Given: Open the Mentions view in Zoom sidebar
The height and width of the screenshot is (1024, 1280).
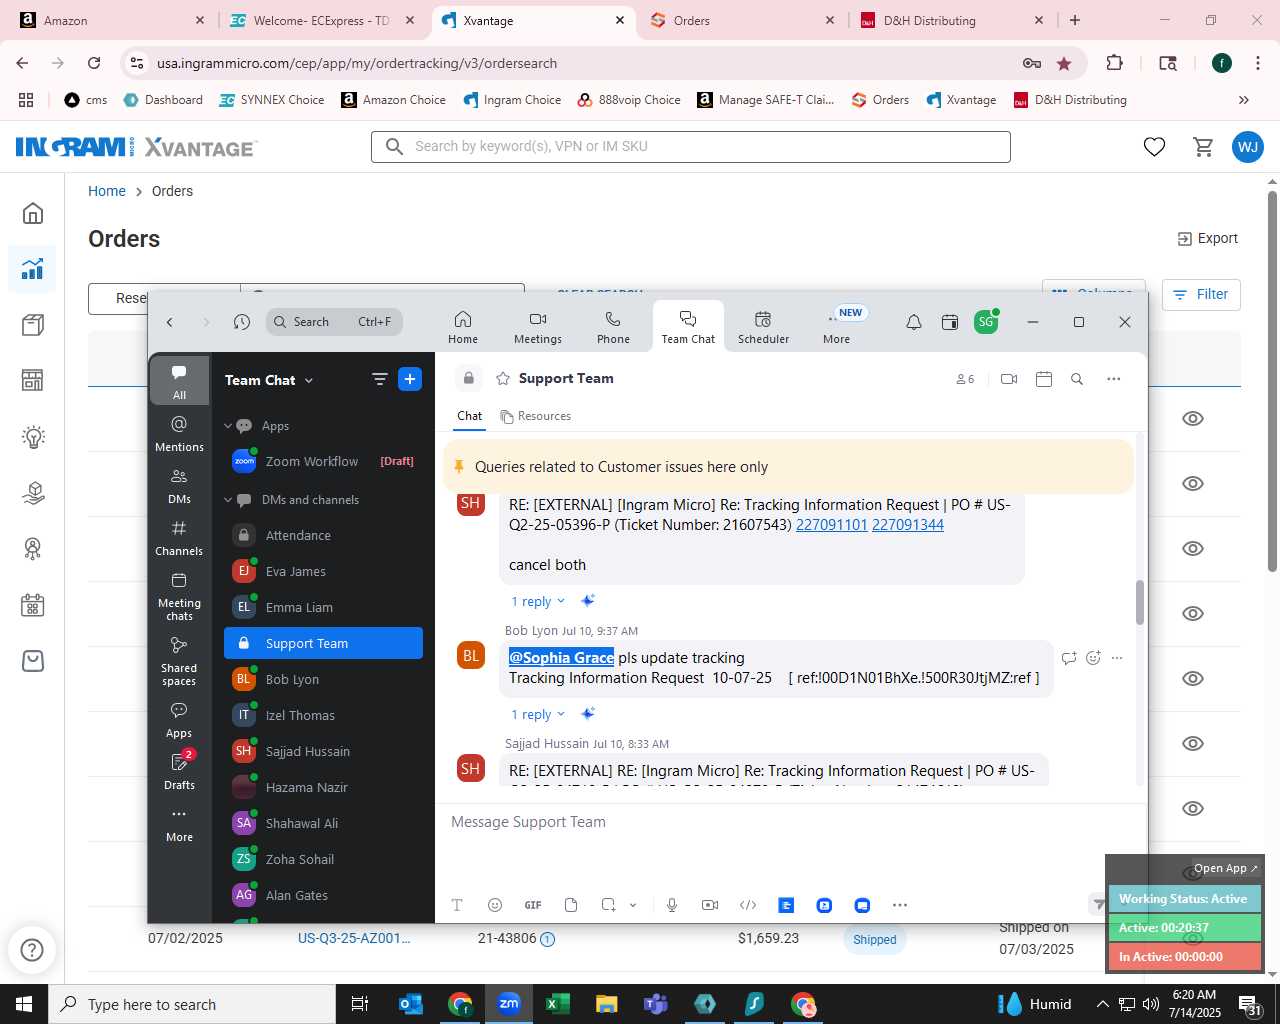Looking at the screenshot, I should pos(179,433).
